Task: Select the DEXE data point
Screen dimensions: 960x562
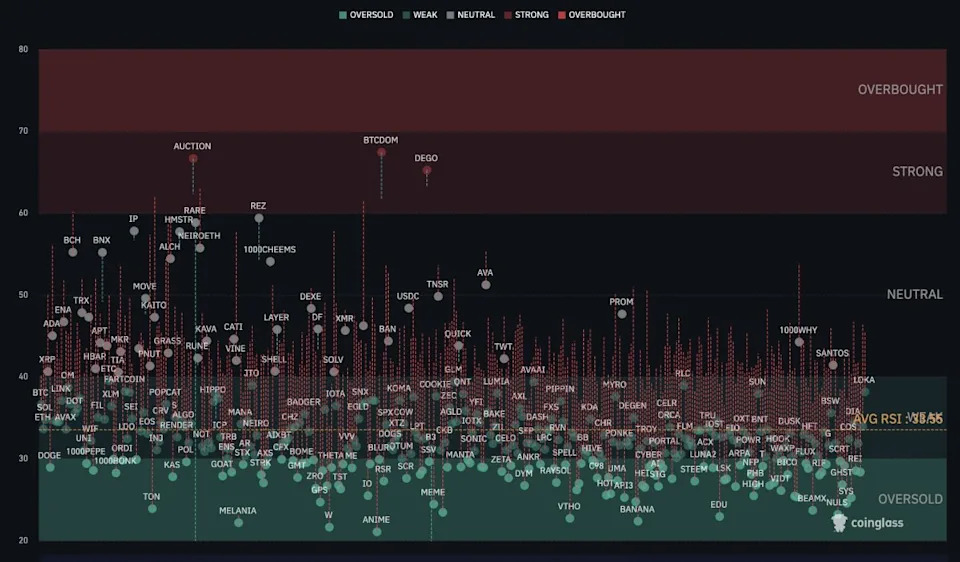Action: click(x=311, y=309)
